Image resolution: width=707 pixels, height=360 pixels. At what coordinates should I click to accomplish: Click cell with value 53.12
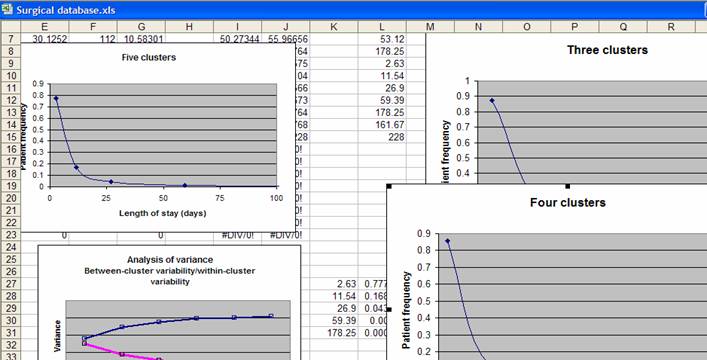[382, 39]
